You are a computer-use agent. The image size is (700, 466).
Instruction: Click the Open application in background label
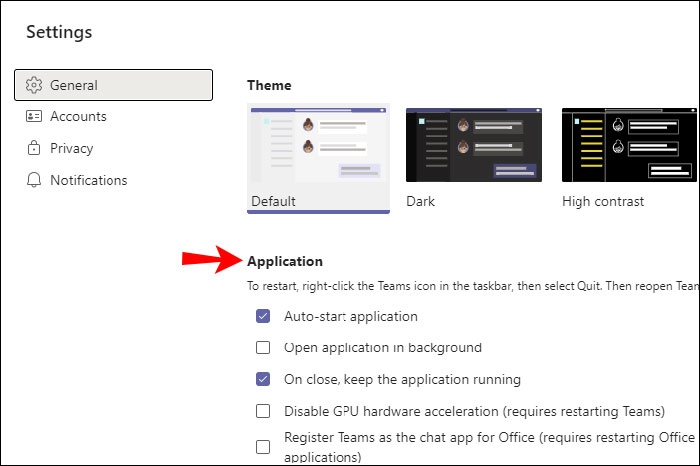[383, 348]
